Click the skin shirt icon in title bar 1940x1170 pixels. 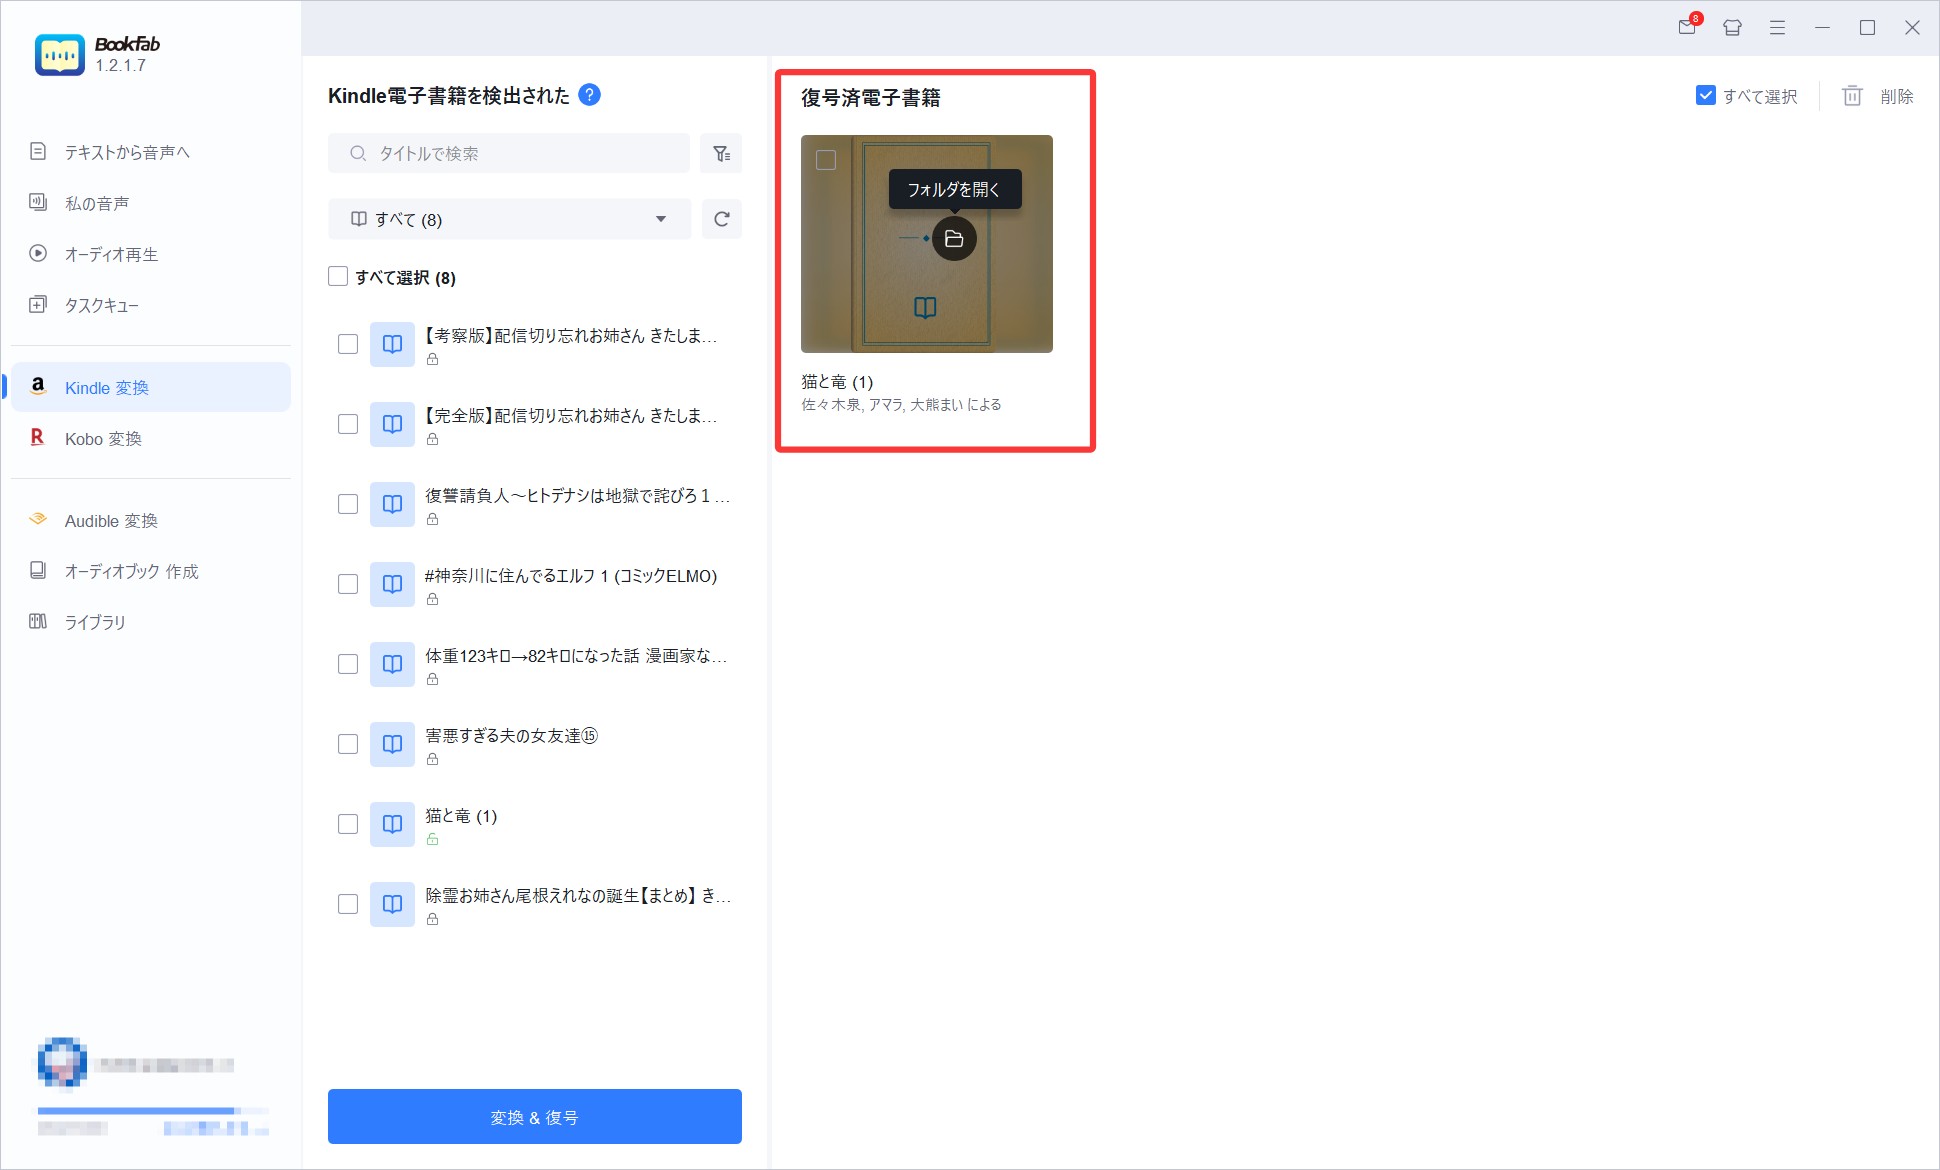click(x=1732, y=28)
